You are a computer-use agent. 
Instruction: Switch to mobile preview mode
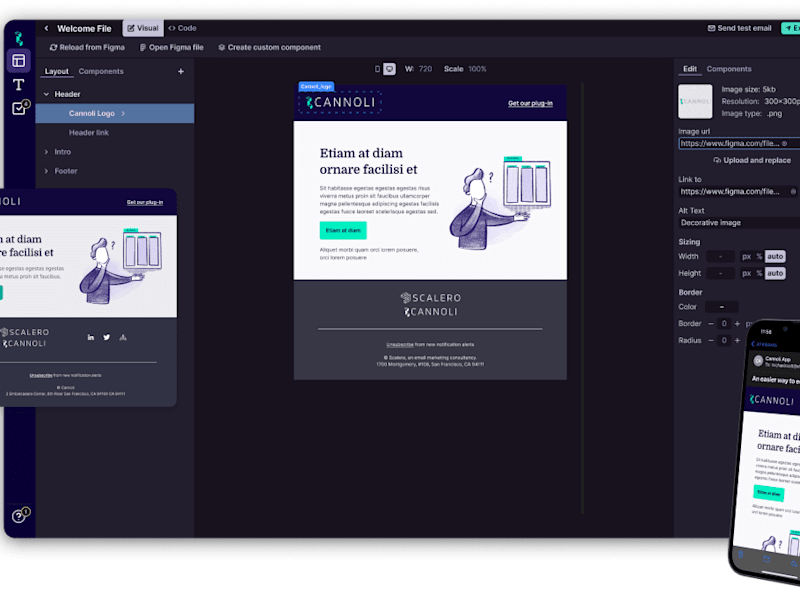(x=378, y=69)
